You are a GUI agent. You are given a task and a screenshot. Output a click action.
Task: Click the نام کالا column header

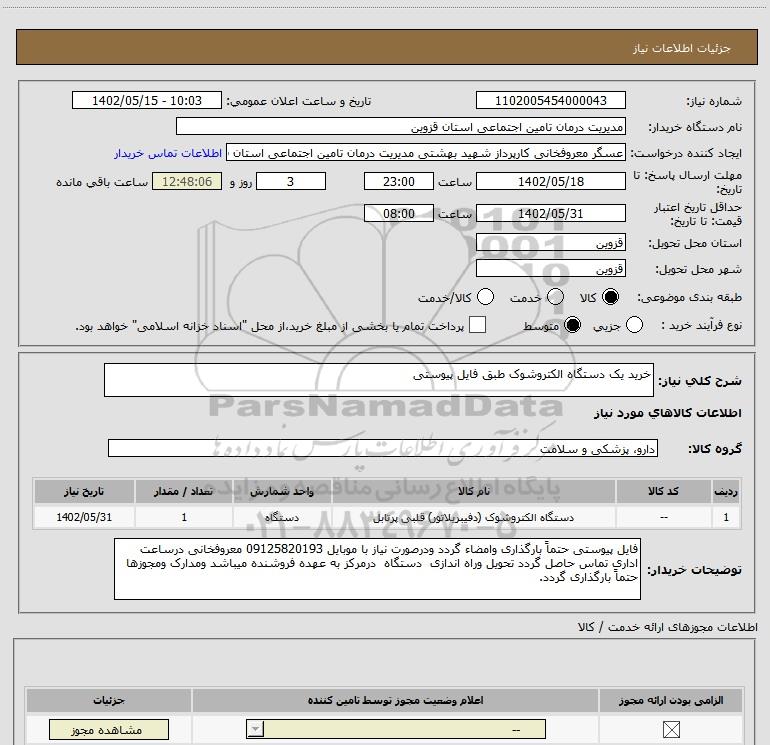(x=474, y=491)
